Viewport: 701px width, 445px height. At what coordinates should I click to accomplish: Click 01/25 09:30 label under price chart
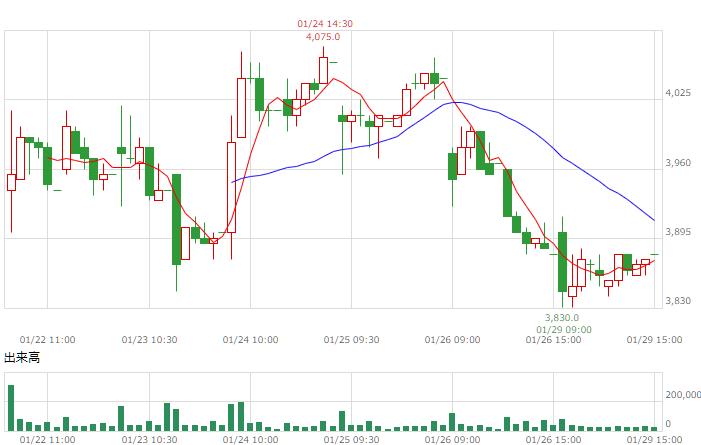click(x=351, y=340)
